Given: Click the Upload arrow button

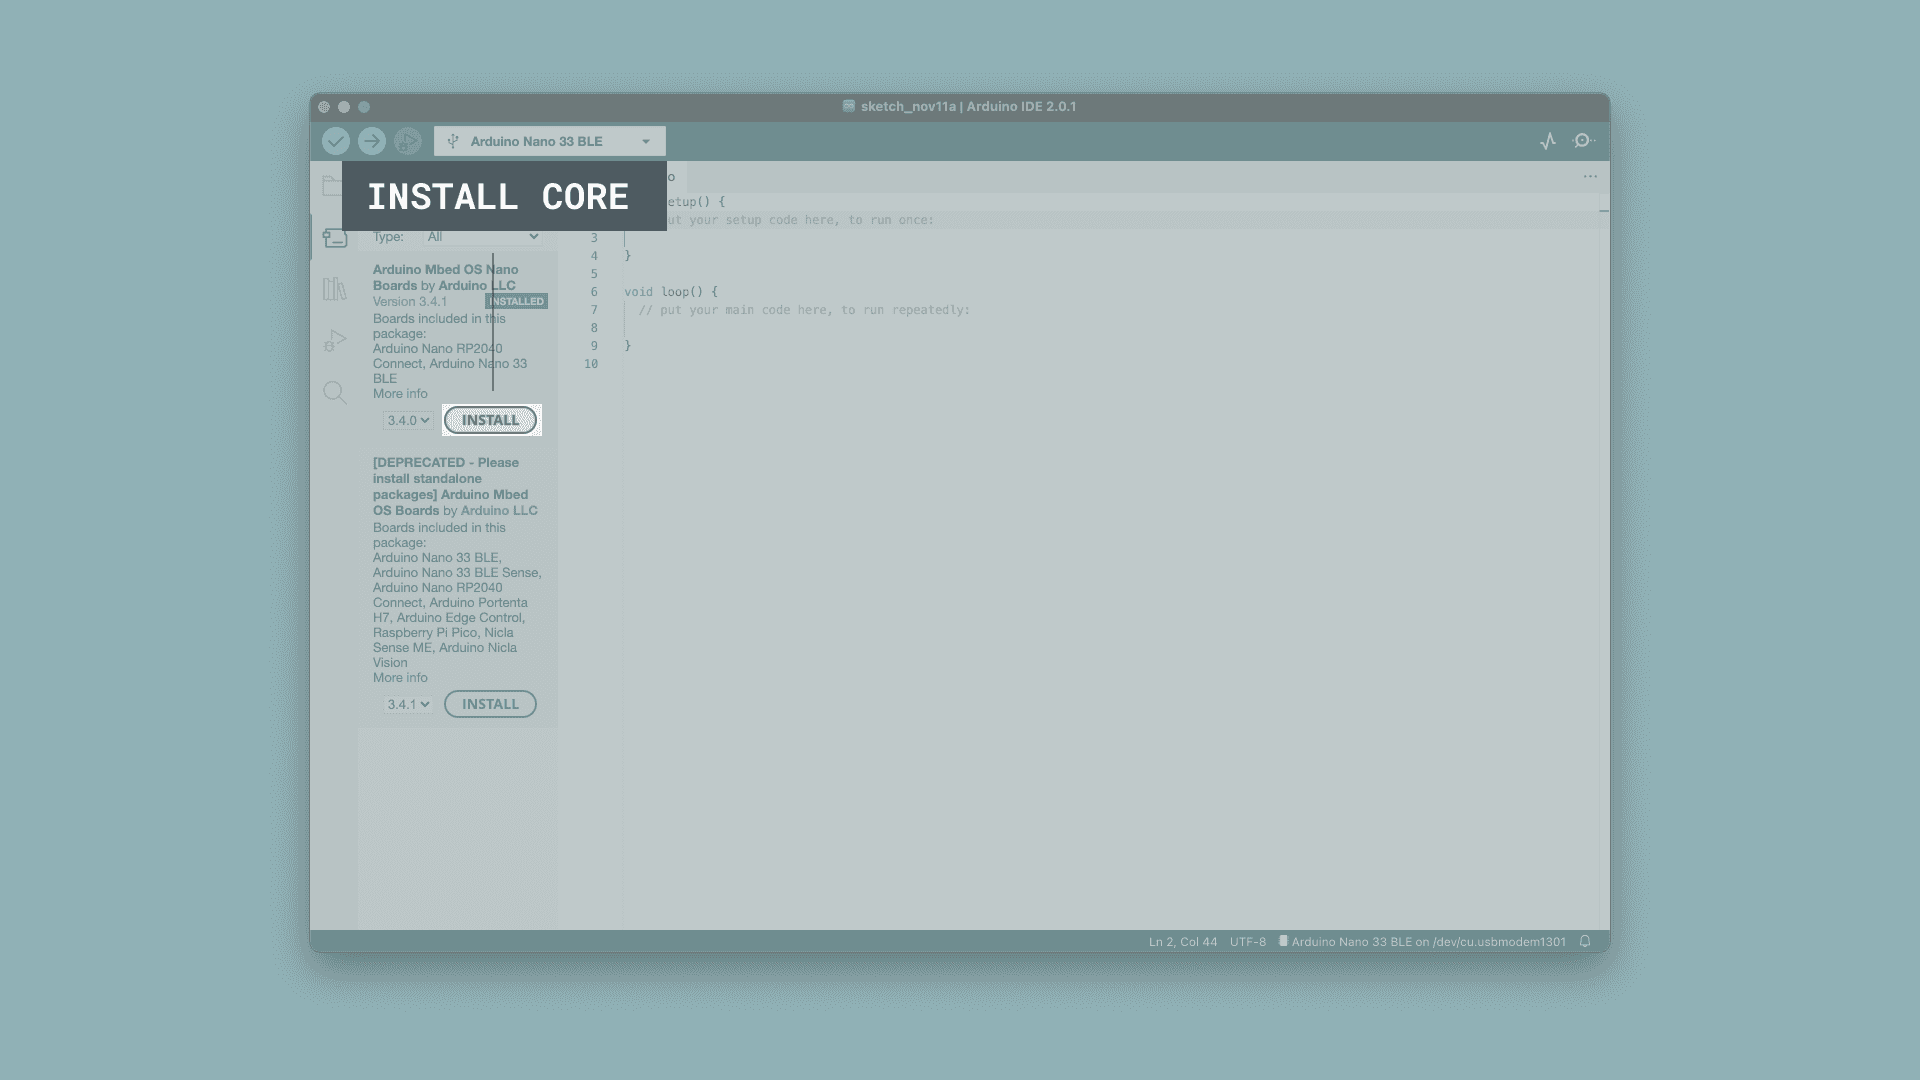Looking at the screenshot, I should tap(372, 141).
